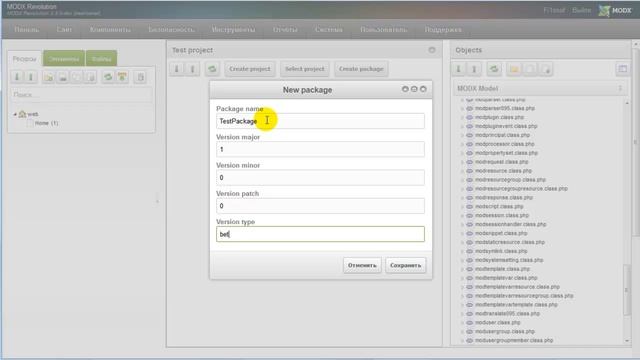Collapse the Test project panel header button
The width and height of the screenshot is (640, 360).
432,50
